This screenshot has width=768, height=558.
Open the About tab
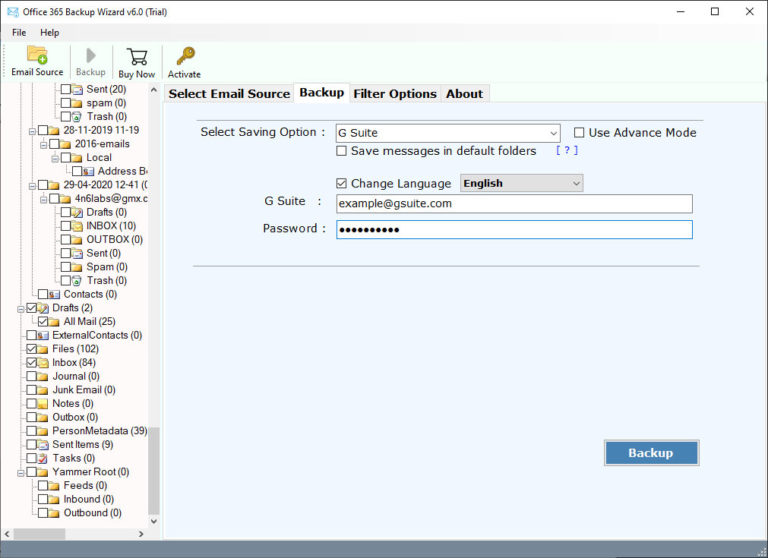(464, 94)
